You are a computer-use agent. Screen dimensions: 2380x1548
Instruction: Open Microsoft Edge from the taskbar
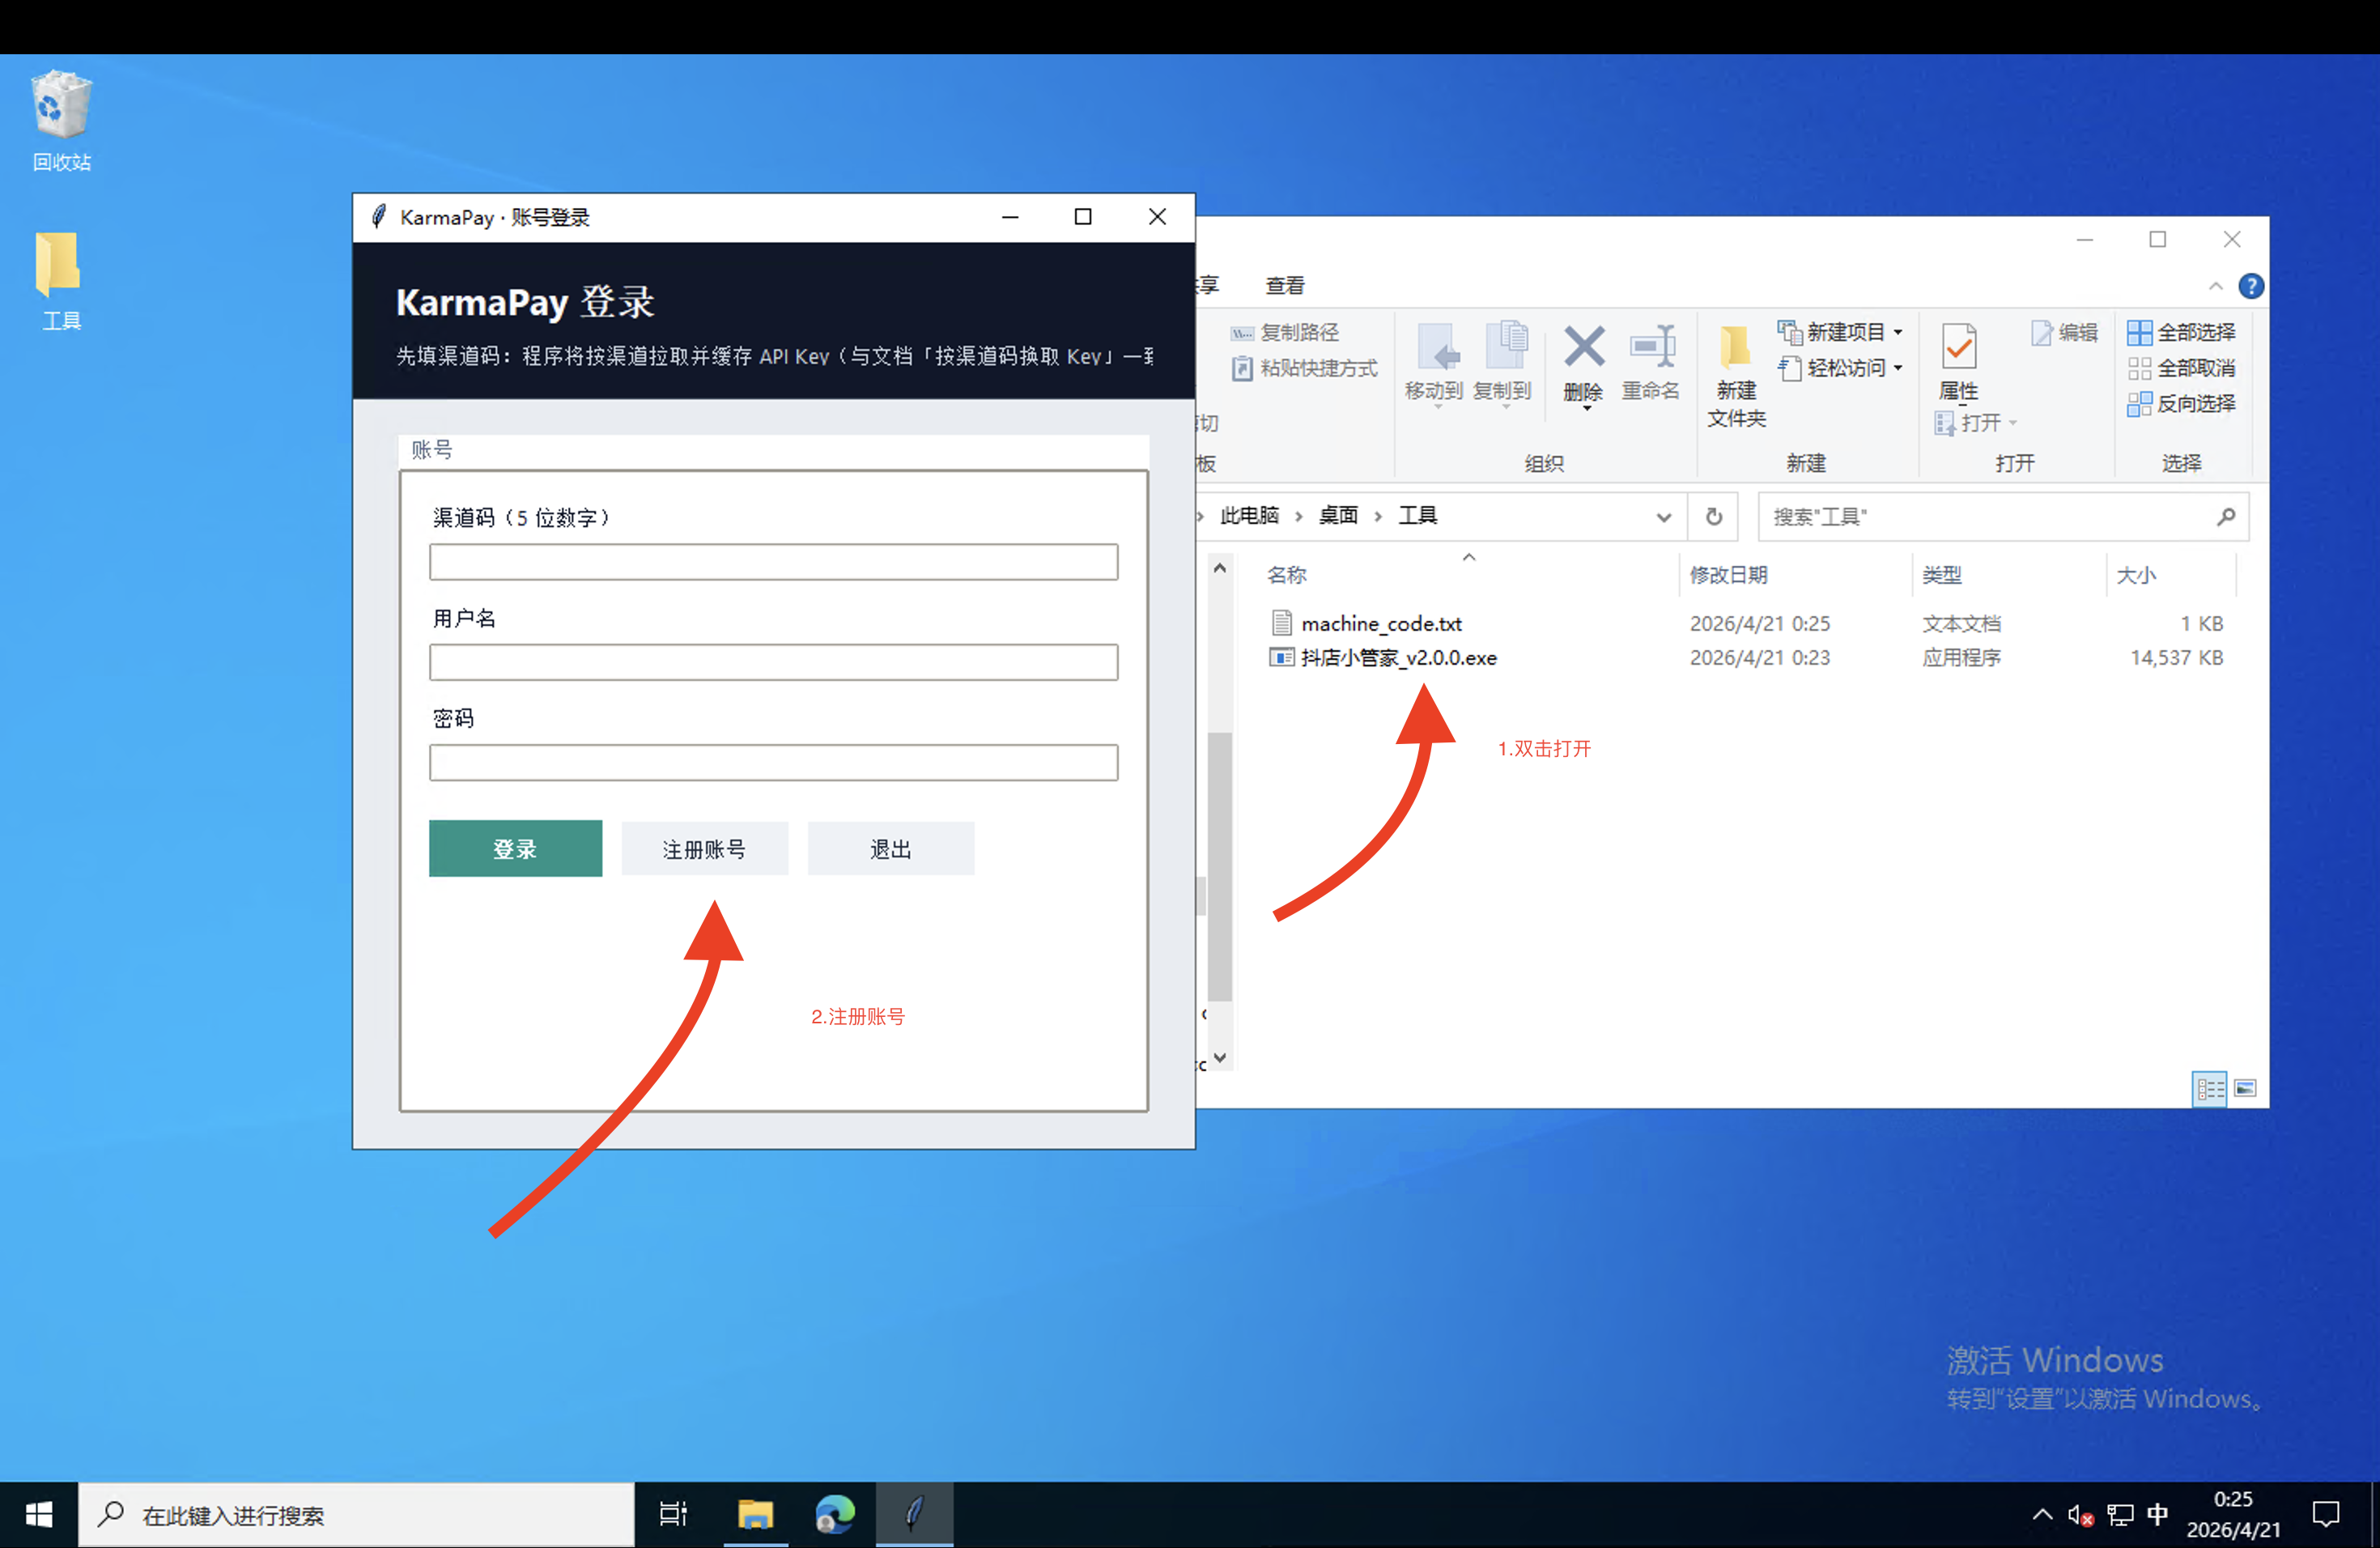[834, 1515]
